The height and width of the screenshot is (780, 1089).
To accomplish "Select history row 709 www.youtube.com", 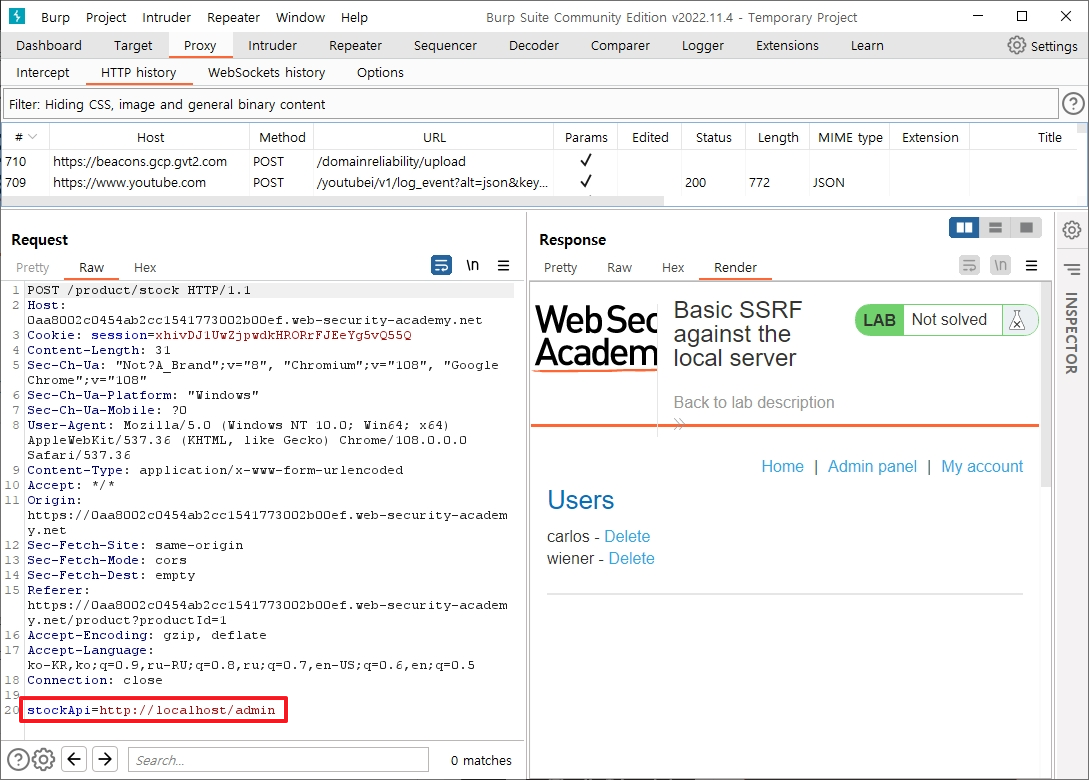I will click(x=540, y=183).
